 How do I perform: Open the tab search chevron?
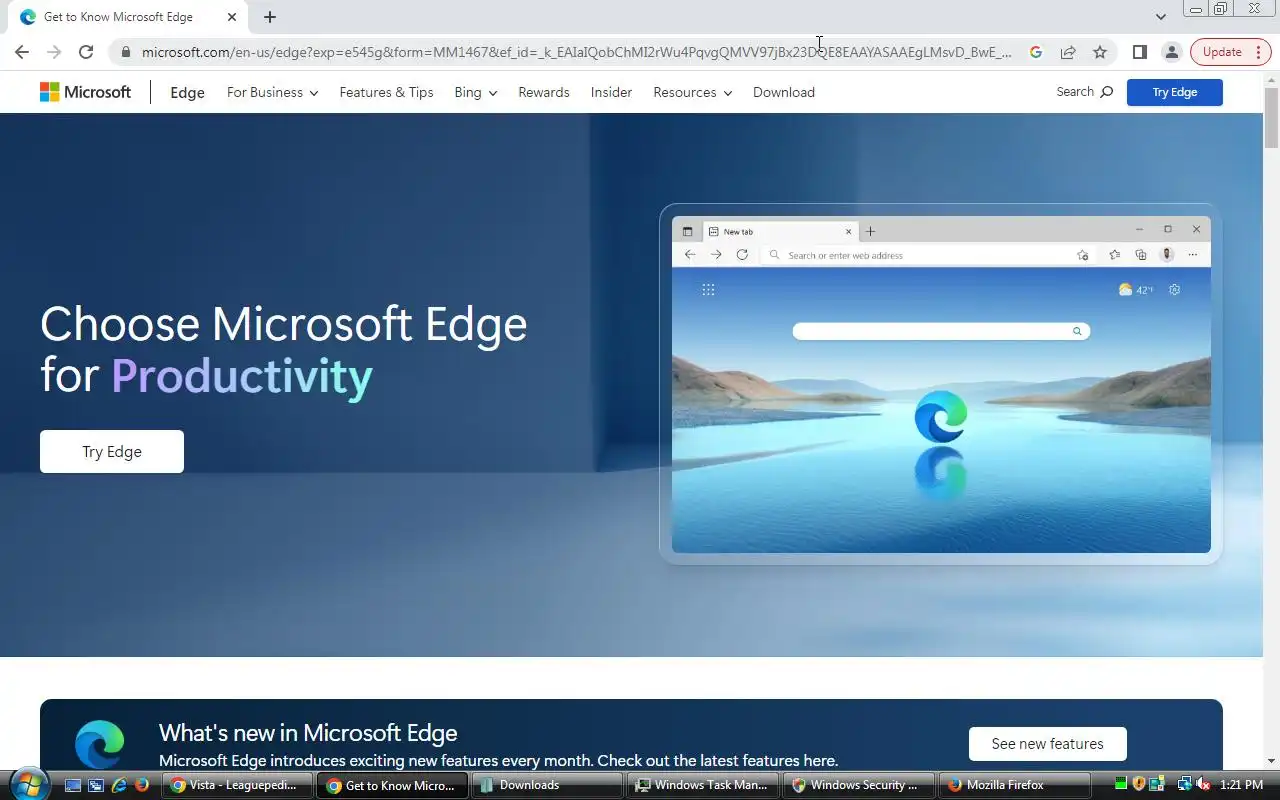pyautogui.click(x=1160, y=17)
